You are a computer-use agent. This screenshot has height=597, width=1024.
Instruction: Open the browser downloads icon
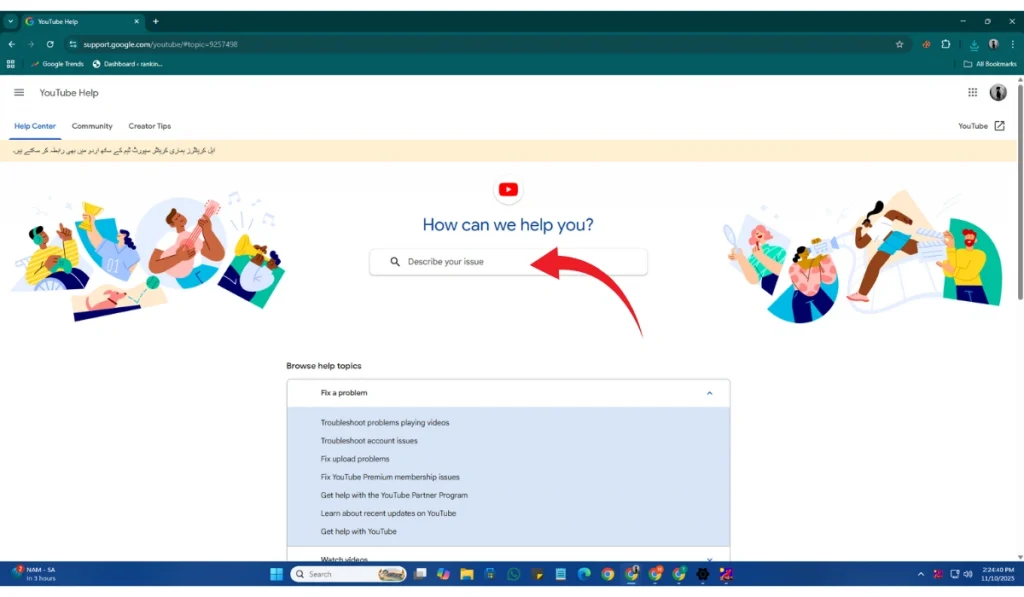[974, 44]
